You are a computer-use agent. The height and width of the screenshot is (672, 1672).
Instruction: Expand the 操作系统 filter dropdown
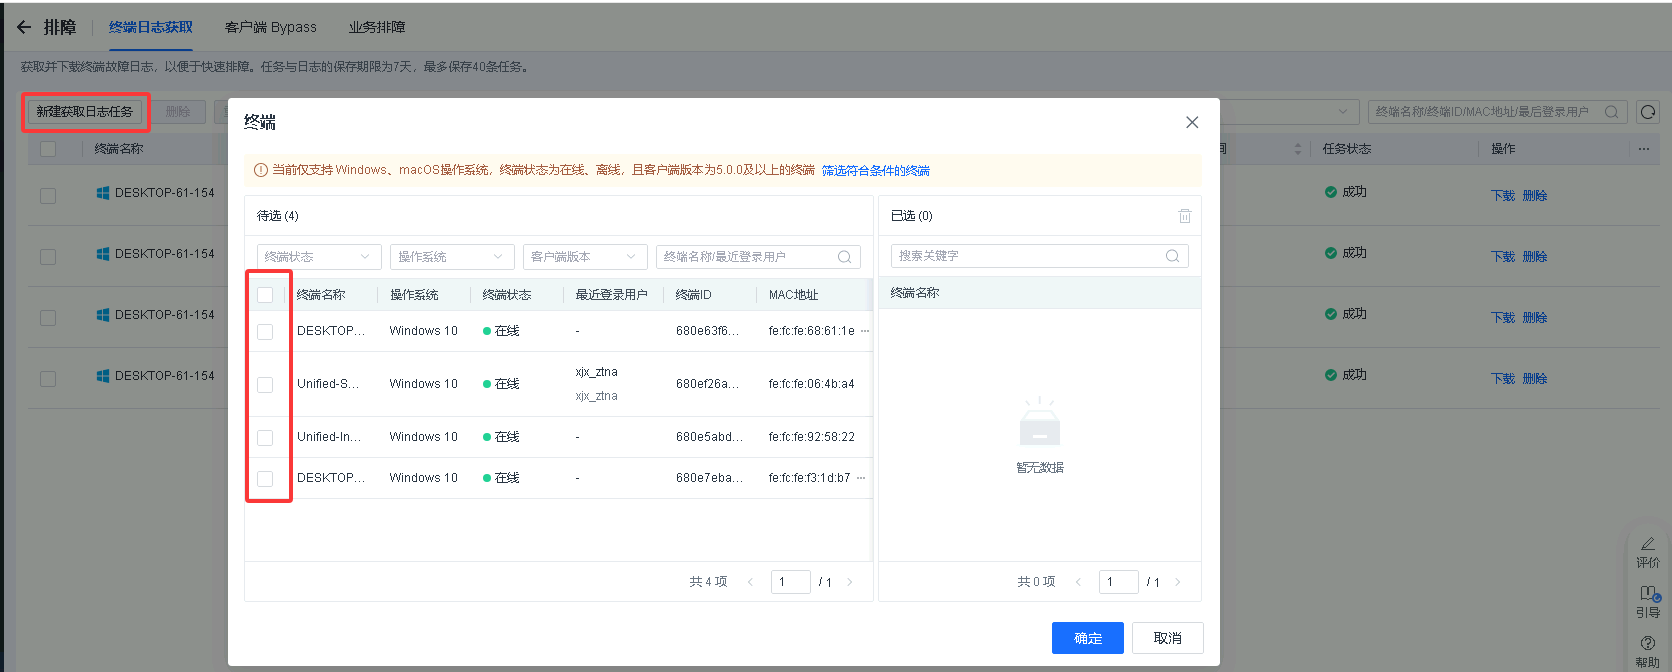coord(451,257)
